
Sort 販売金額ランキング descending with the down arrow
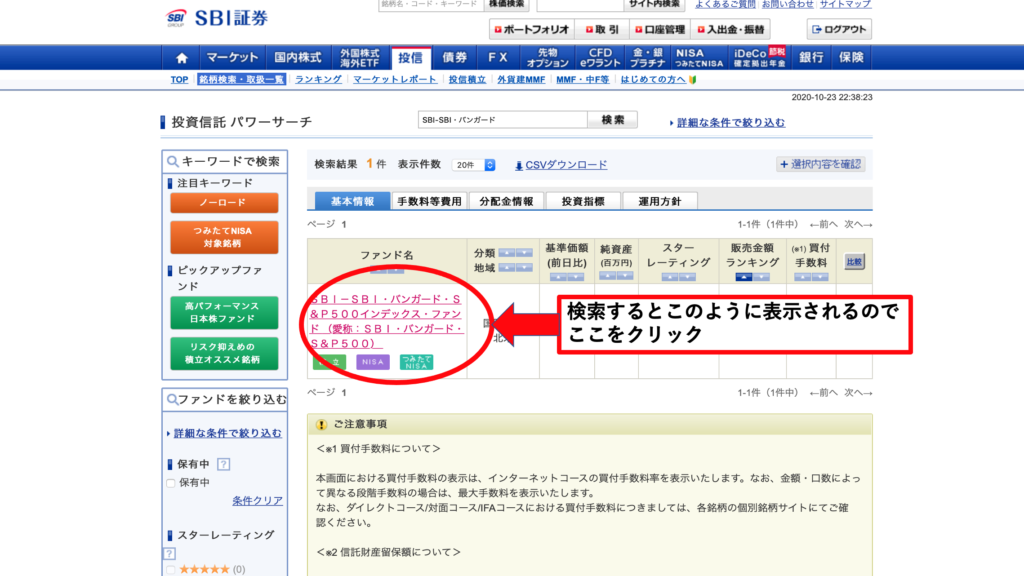(761, 278)
